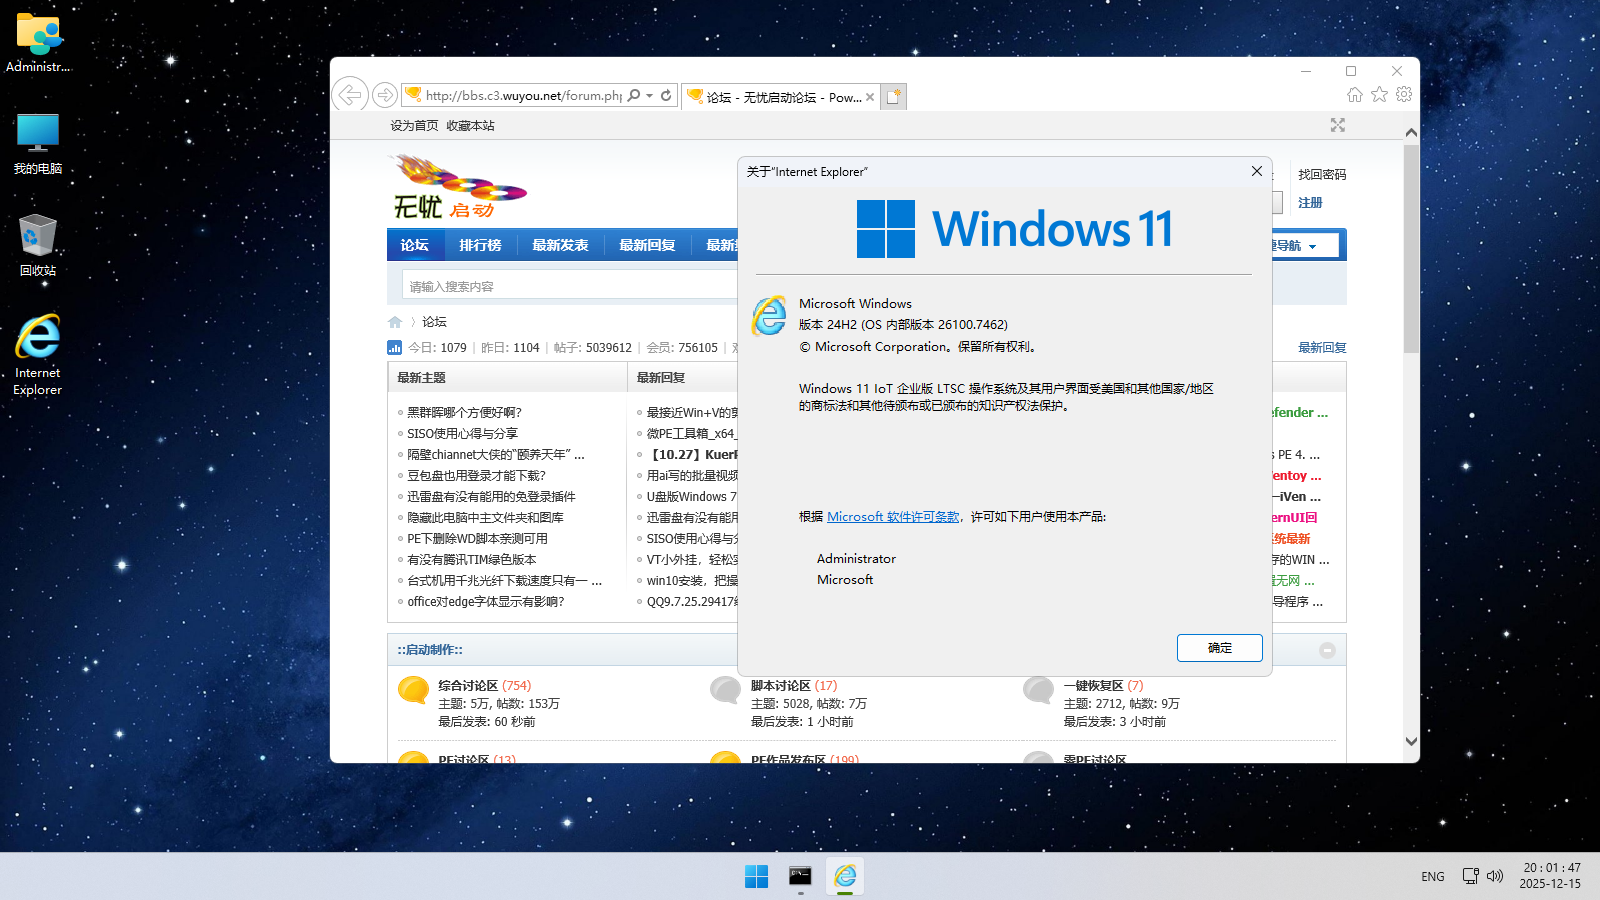Click the forum search input field
1600x900 pixels.
(570, 286)
